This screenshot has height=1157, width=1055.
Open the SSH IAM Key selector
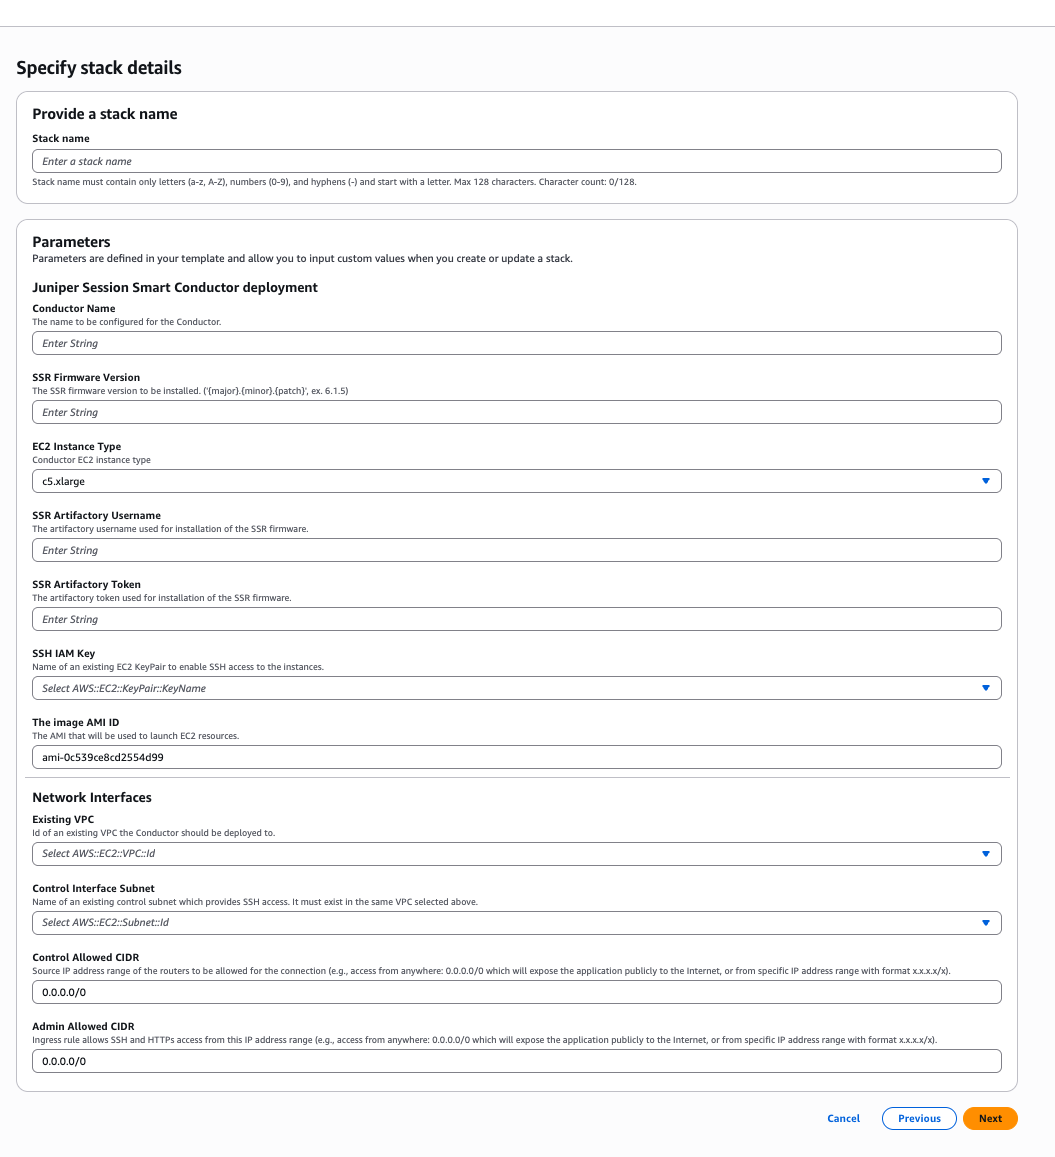click(x=500, y=688)
